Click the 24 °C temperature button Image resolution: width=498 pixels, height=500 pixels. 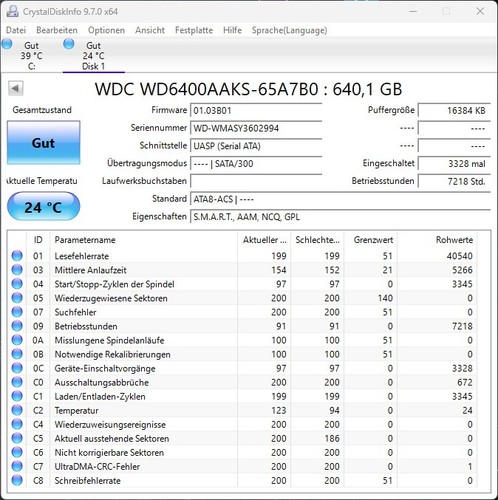(43, 207)
